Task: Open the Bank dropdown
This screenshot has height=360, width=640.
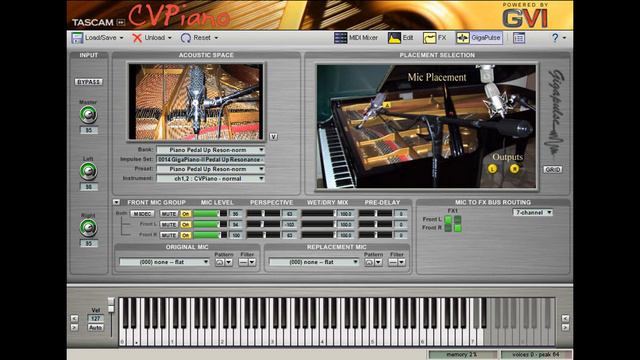Action: coord(211,150)
